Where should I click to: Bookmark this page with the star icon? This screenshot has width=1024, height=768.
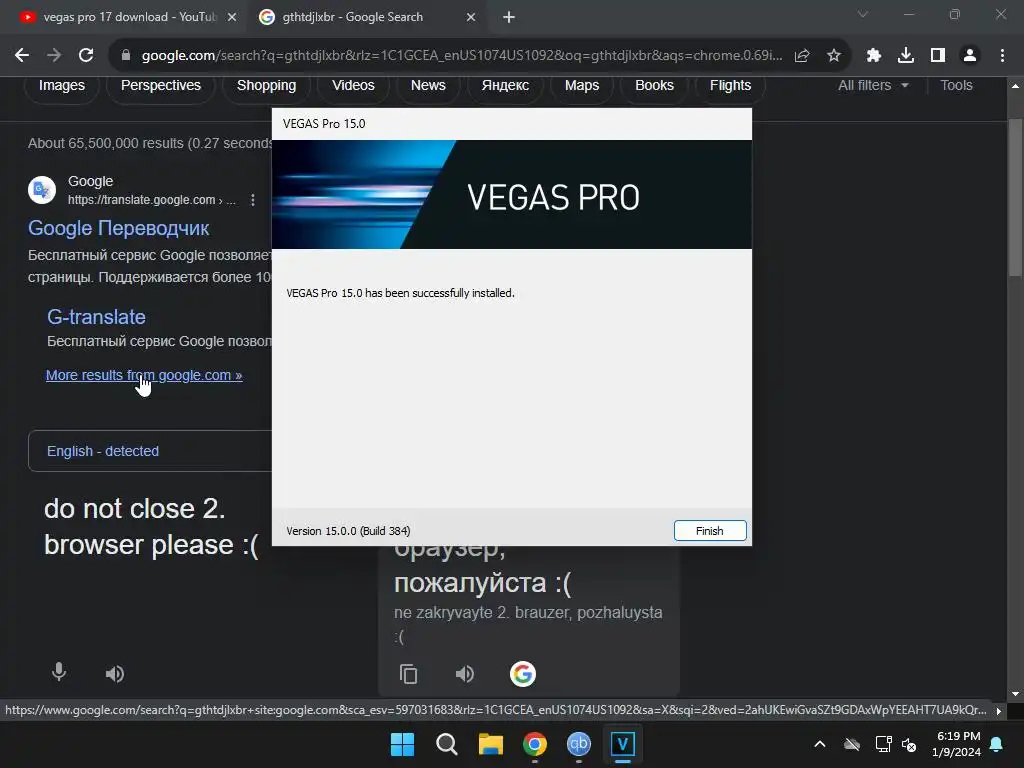click(x=834, y=56)
